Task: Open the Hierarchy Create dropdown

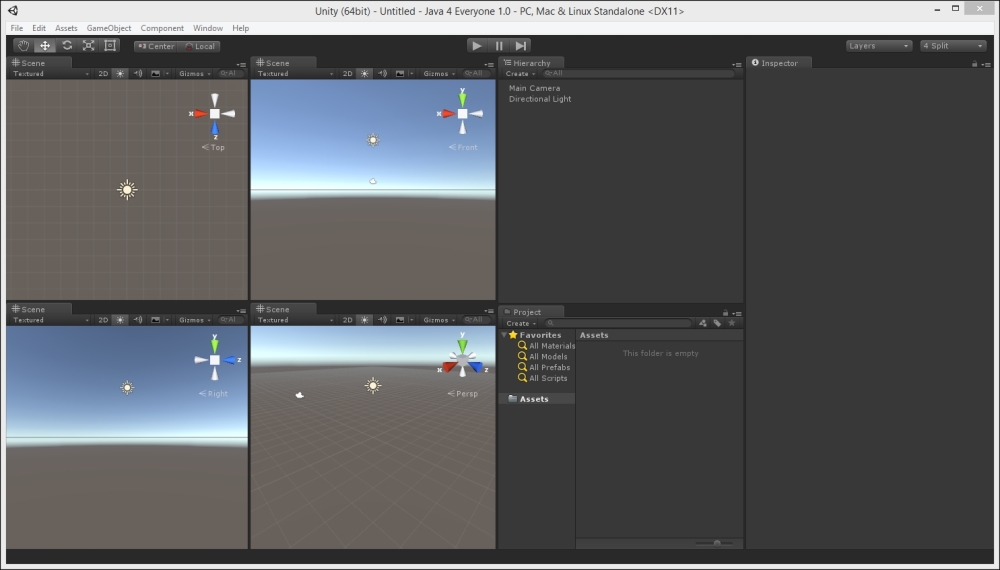Action: pos(520,74)
